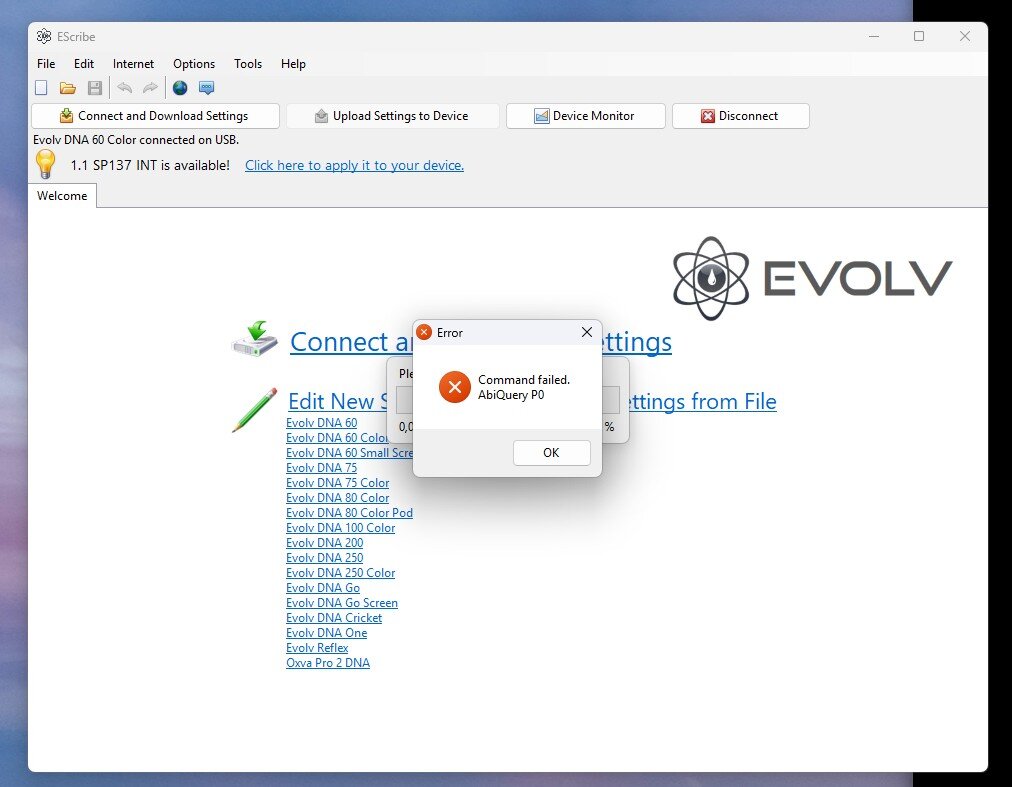
Task: Select the Welcome tab
Action: point(62,196)
